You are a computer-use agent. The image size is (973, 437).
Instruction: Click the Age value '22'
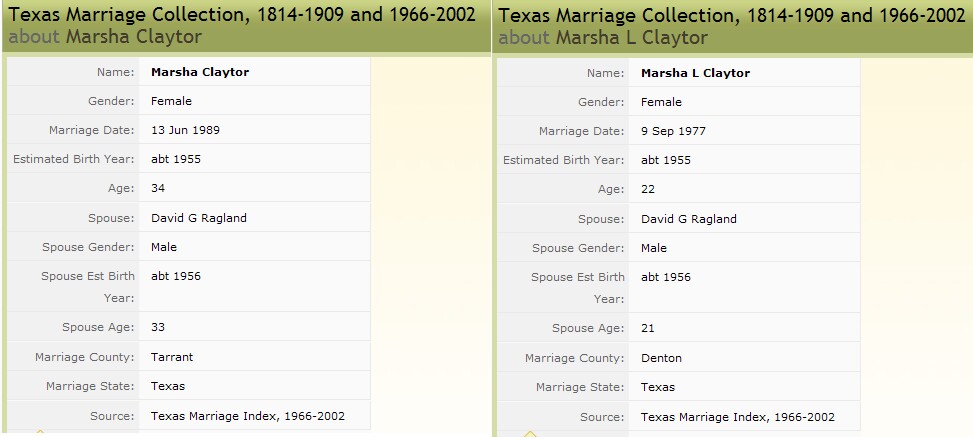pos(648,189)
